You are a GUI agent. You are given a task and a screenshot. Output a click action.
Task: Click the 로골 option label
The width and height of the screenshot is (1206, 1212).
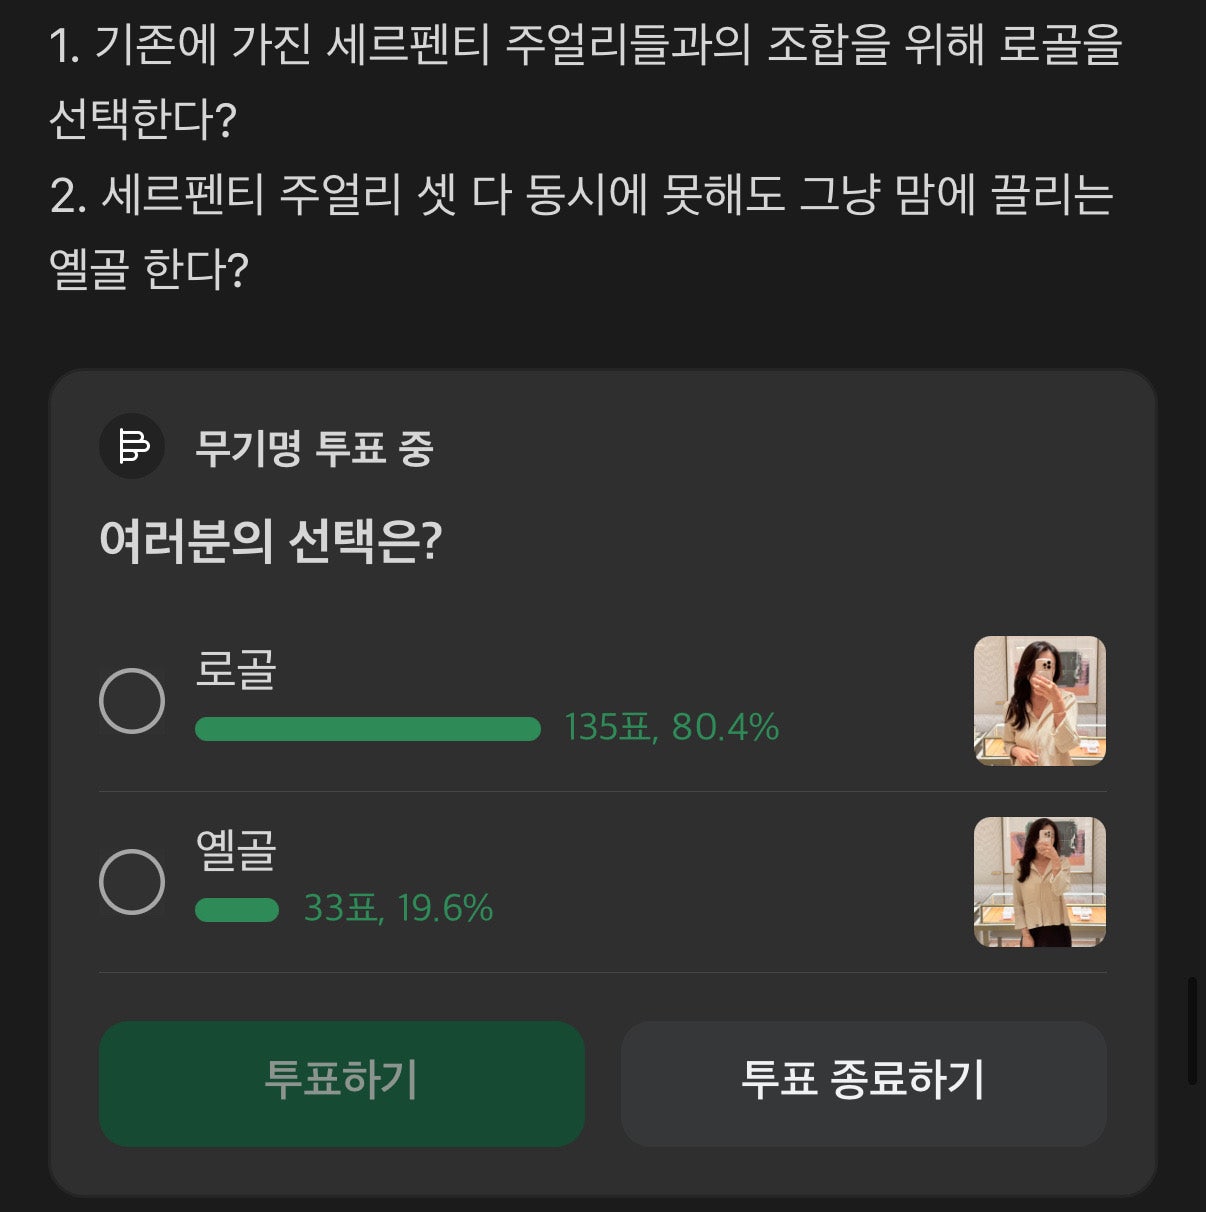[236, 669]
